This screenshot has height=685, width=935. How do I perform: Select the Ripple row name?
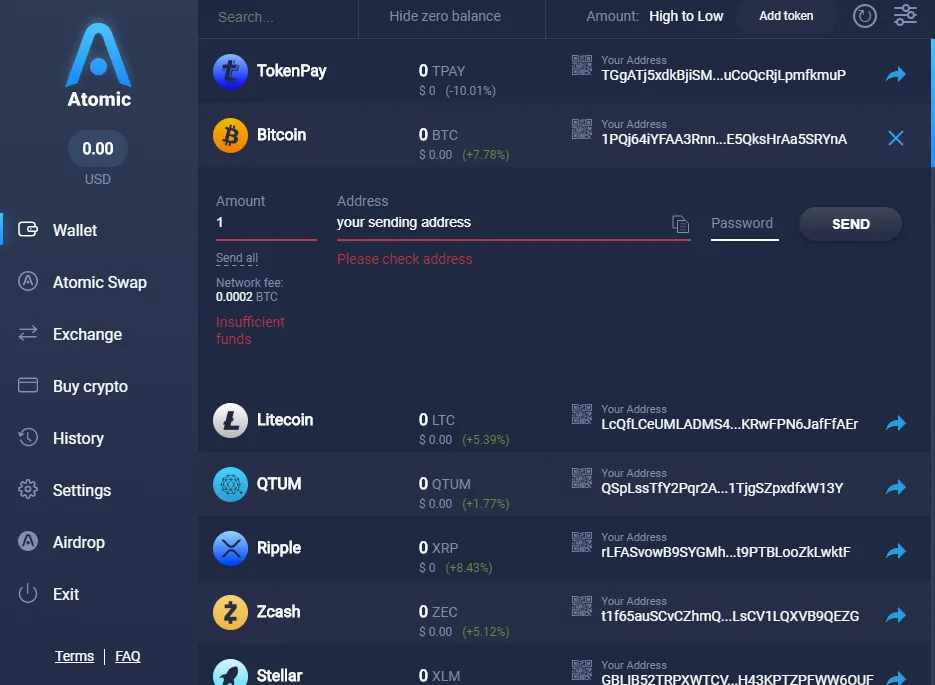click(278, 548)
